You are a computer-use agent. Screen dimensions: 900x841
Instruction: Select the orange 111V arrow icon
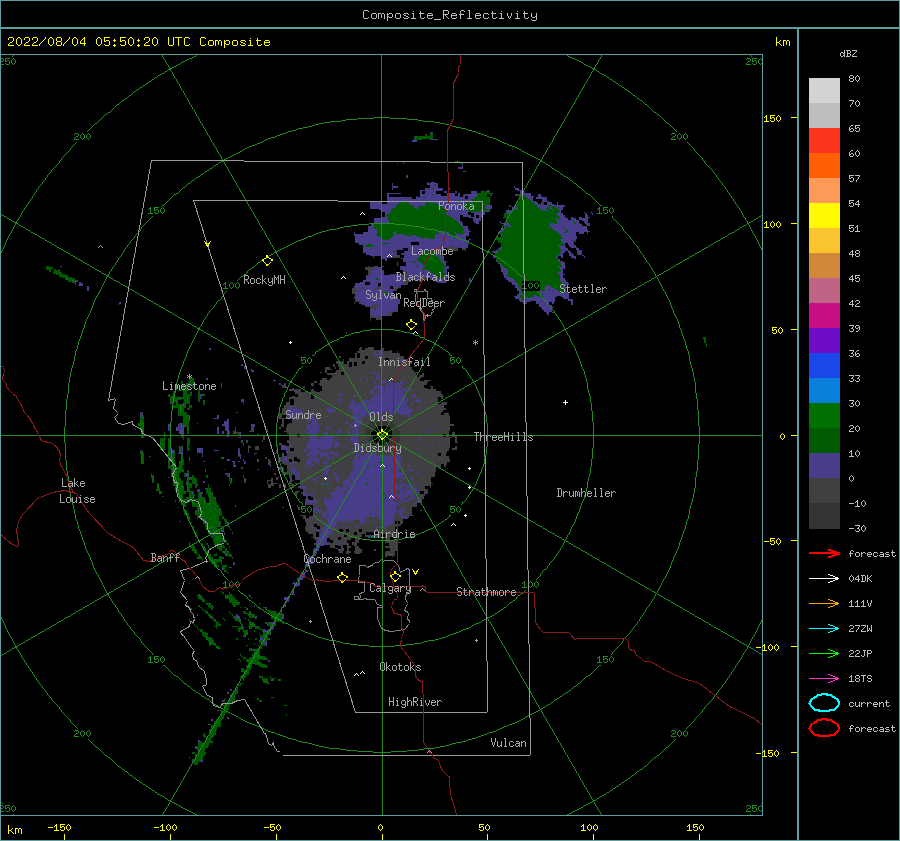824,603
